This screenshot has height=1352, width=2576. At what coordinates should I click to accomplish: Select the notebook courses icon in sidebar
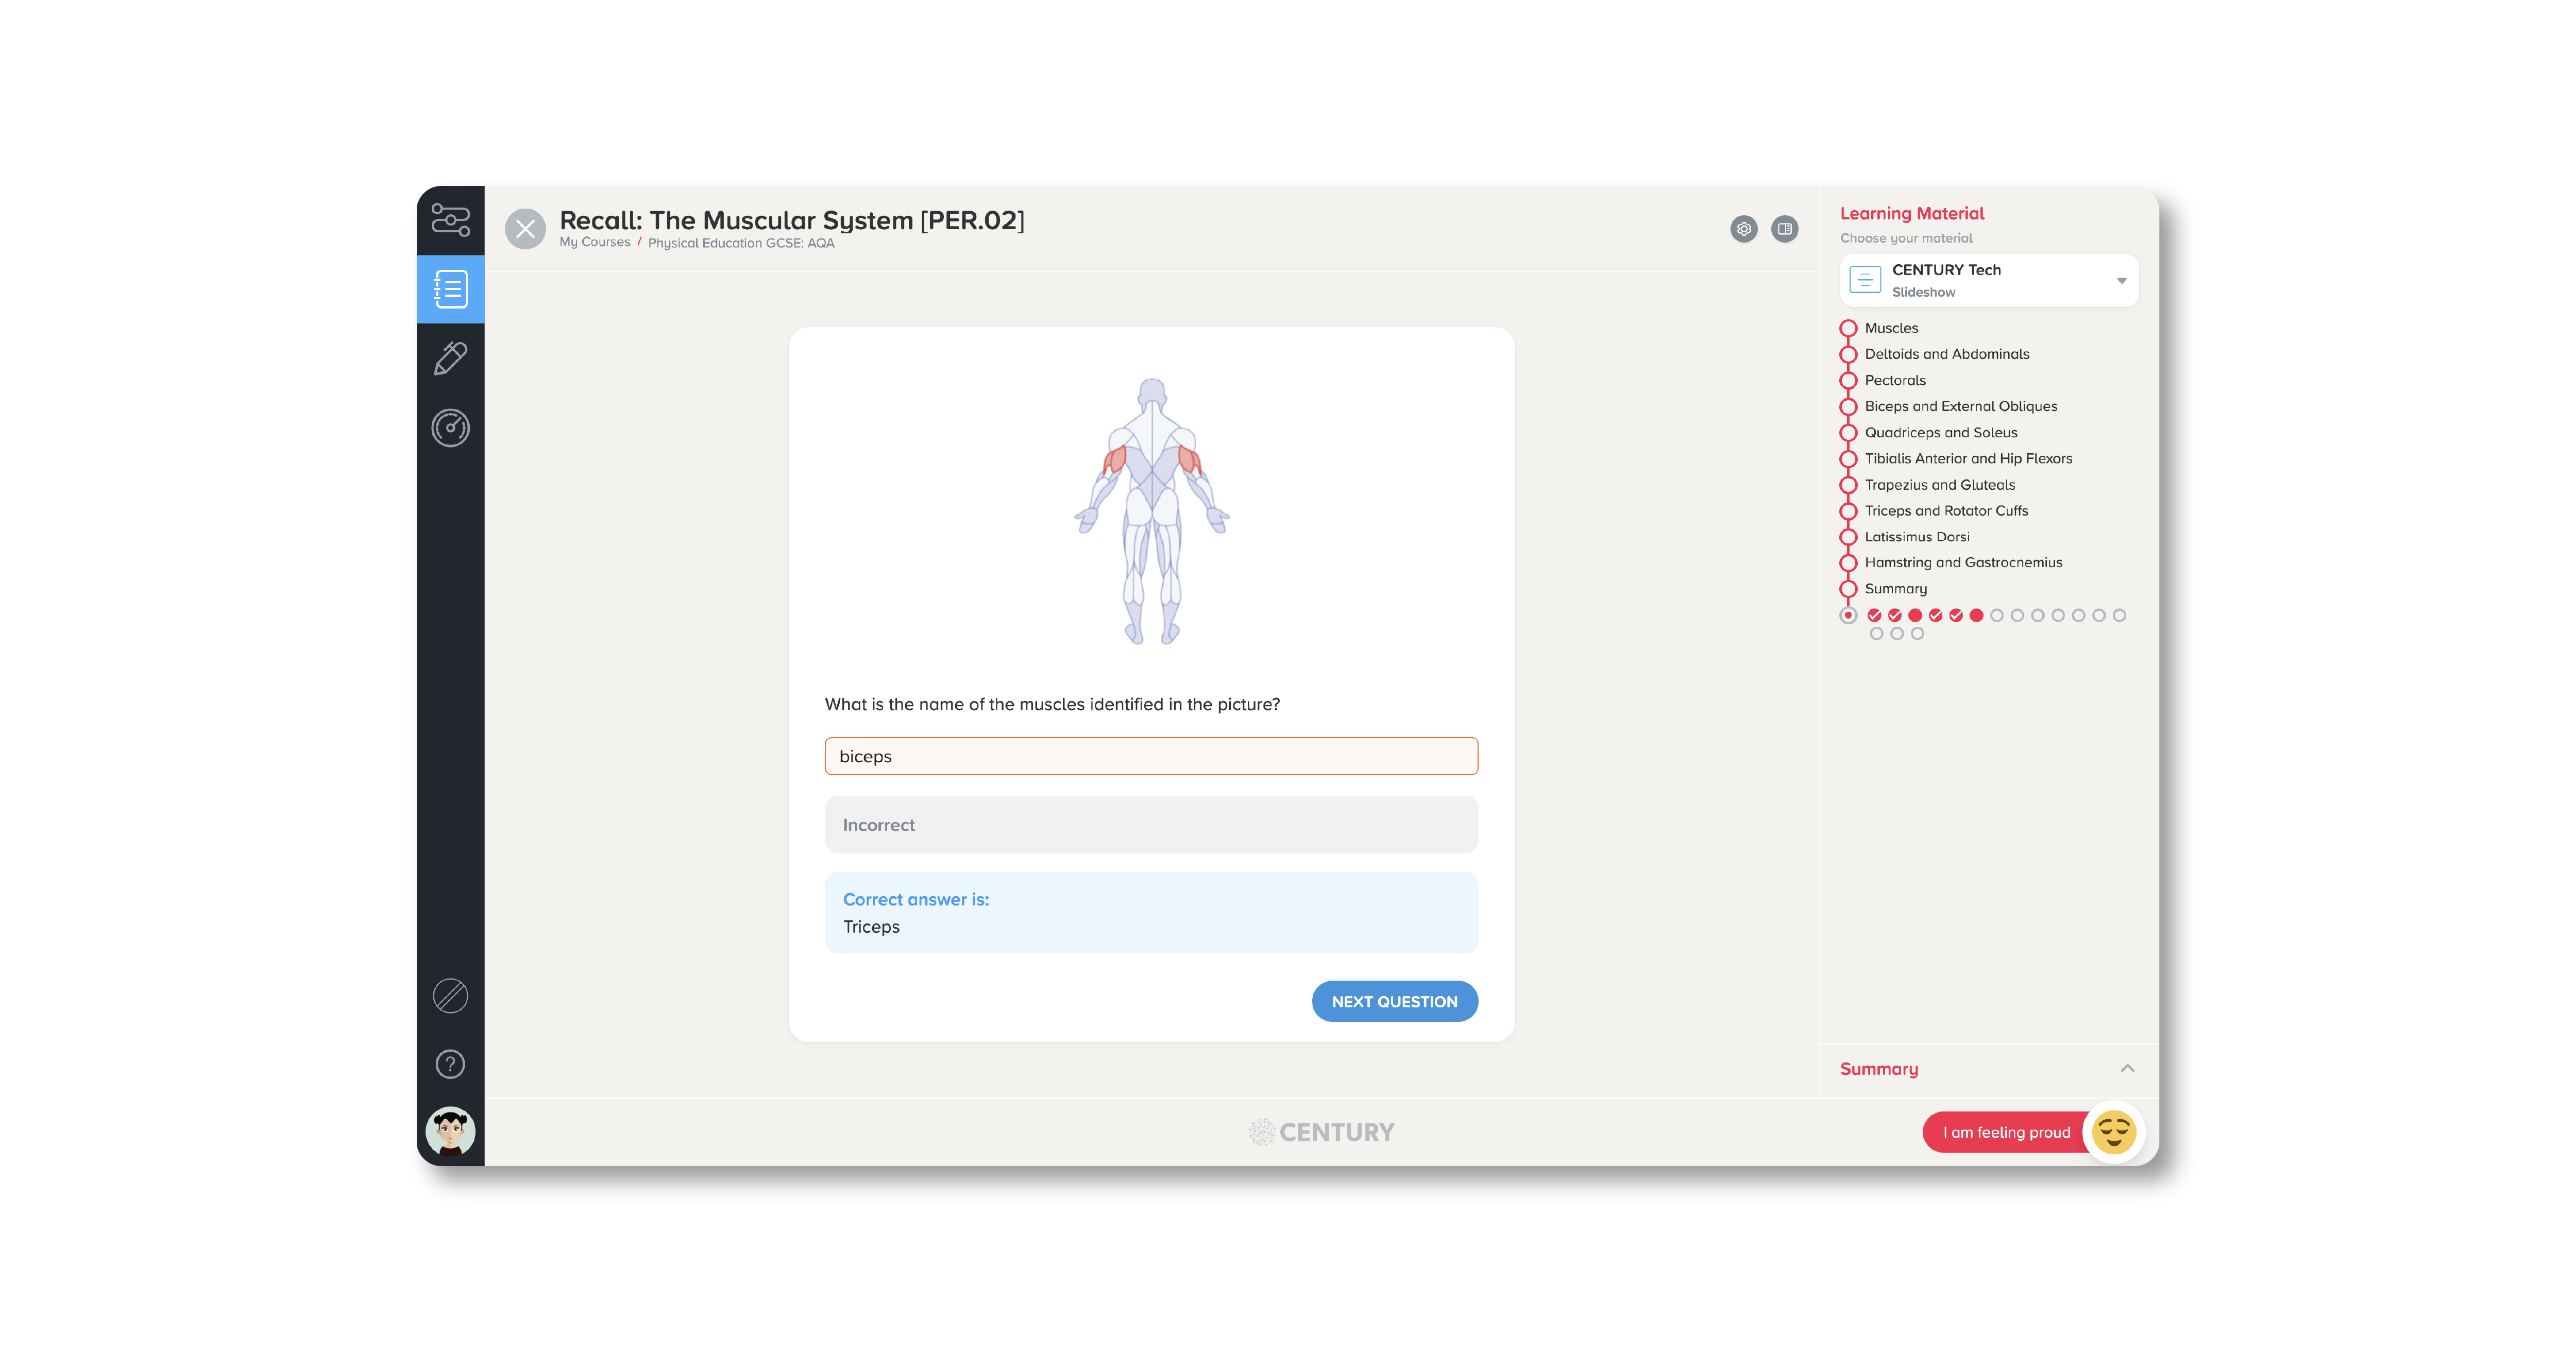[x=450, y=289]
